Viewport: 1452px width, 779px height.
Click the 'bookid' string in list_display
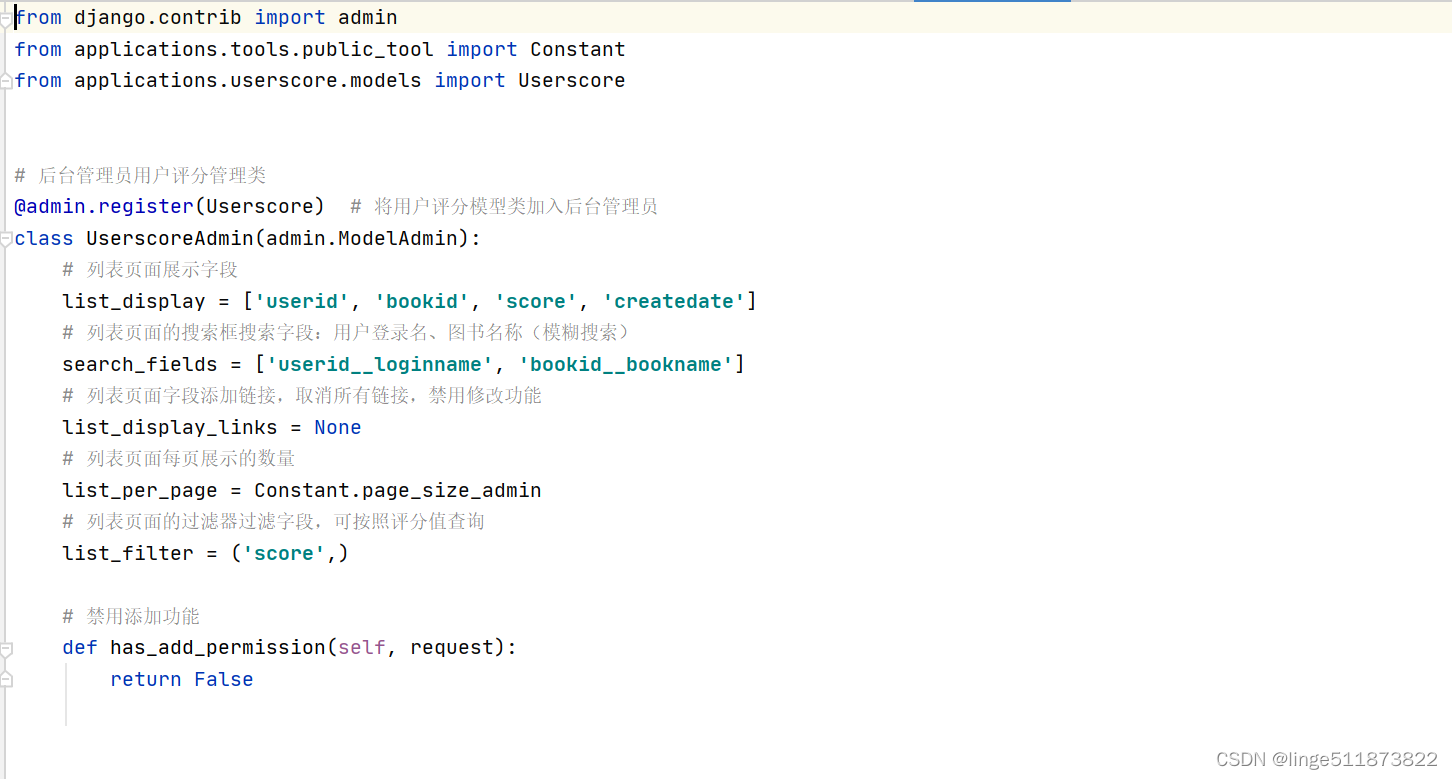point(421,301)
